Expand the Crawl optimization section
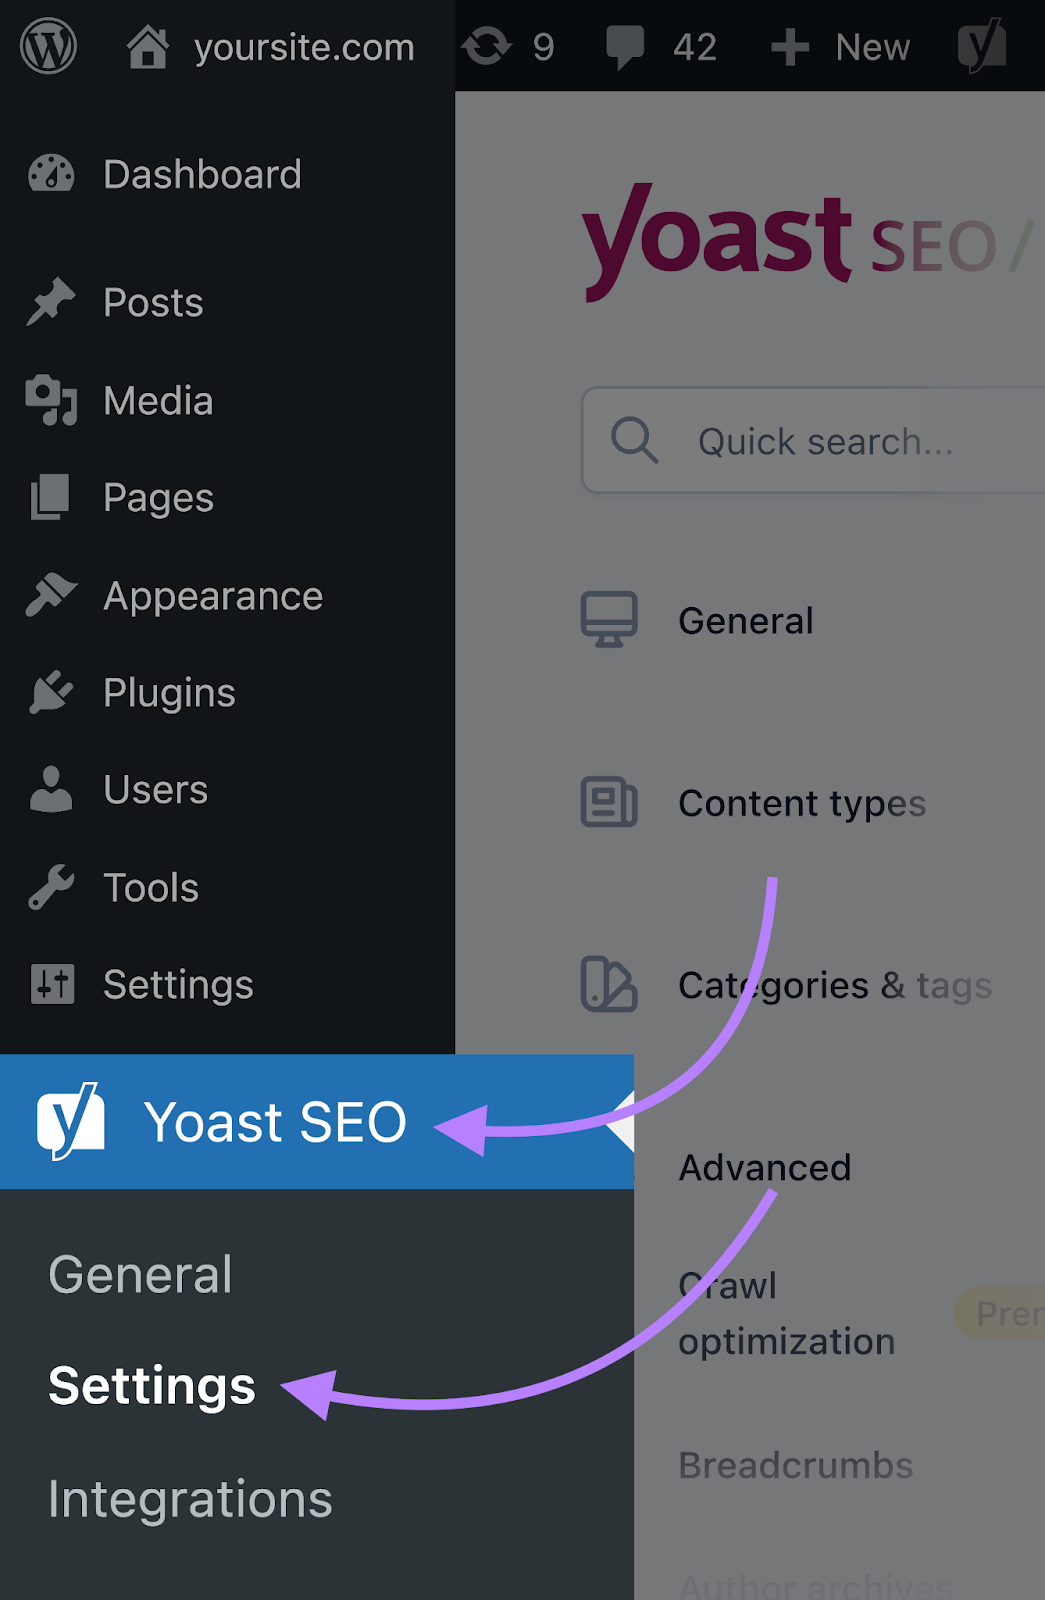 pyautogui.click(x=786, y=1312)
